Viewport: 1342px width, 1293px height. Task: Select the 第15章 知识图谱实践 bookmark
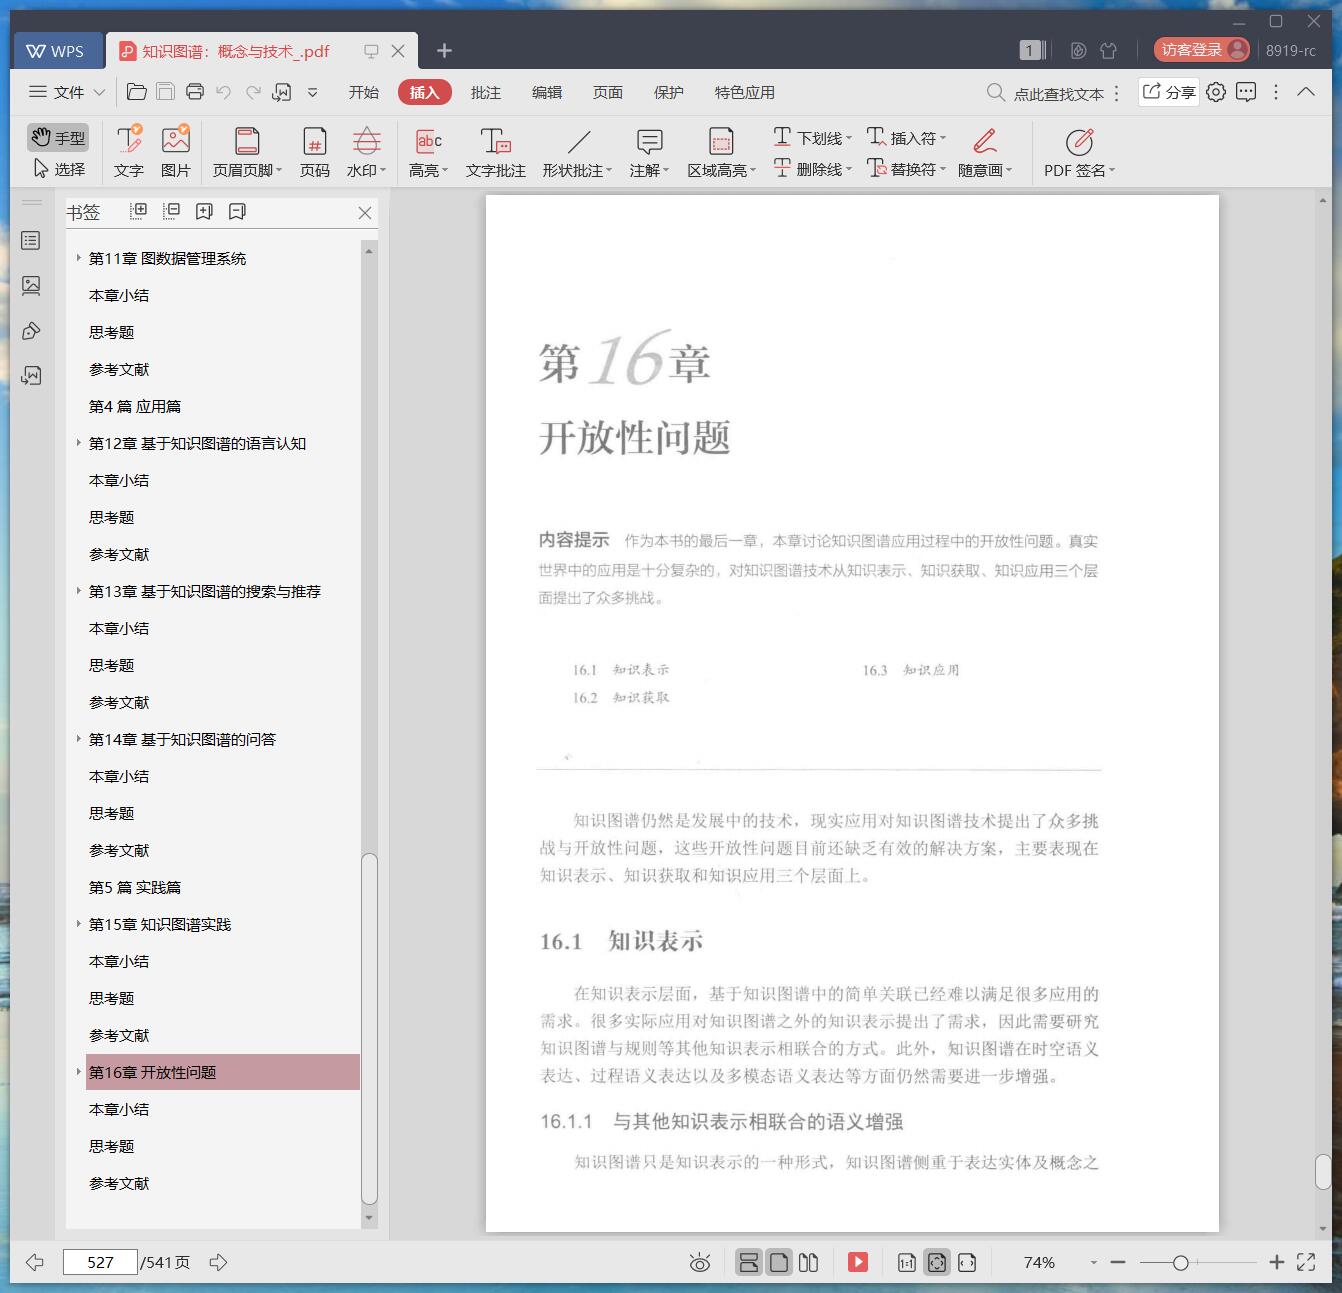pos(160,924)
